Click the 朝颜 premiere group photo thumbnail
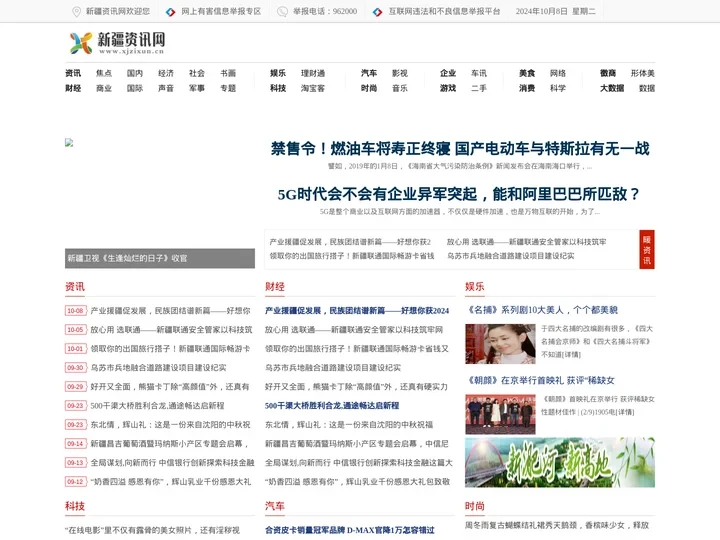Image resolution: width=720 pixels, height=540 pixels. [500, 414]
